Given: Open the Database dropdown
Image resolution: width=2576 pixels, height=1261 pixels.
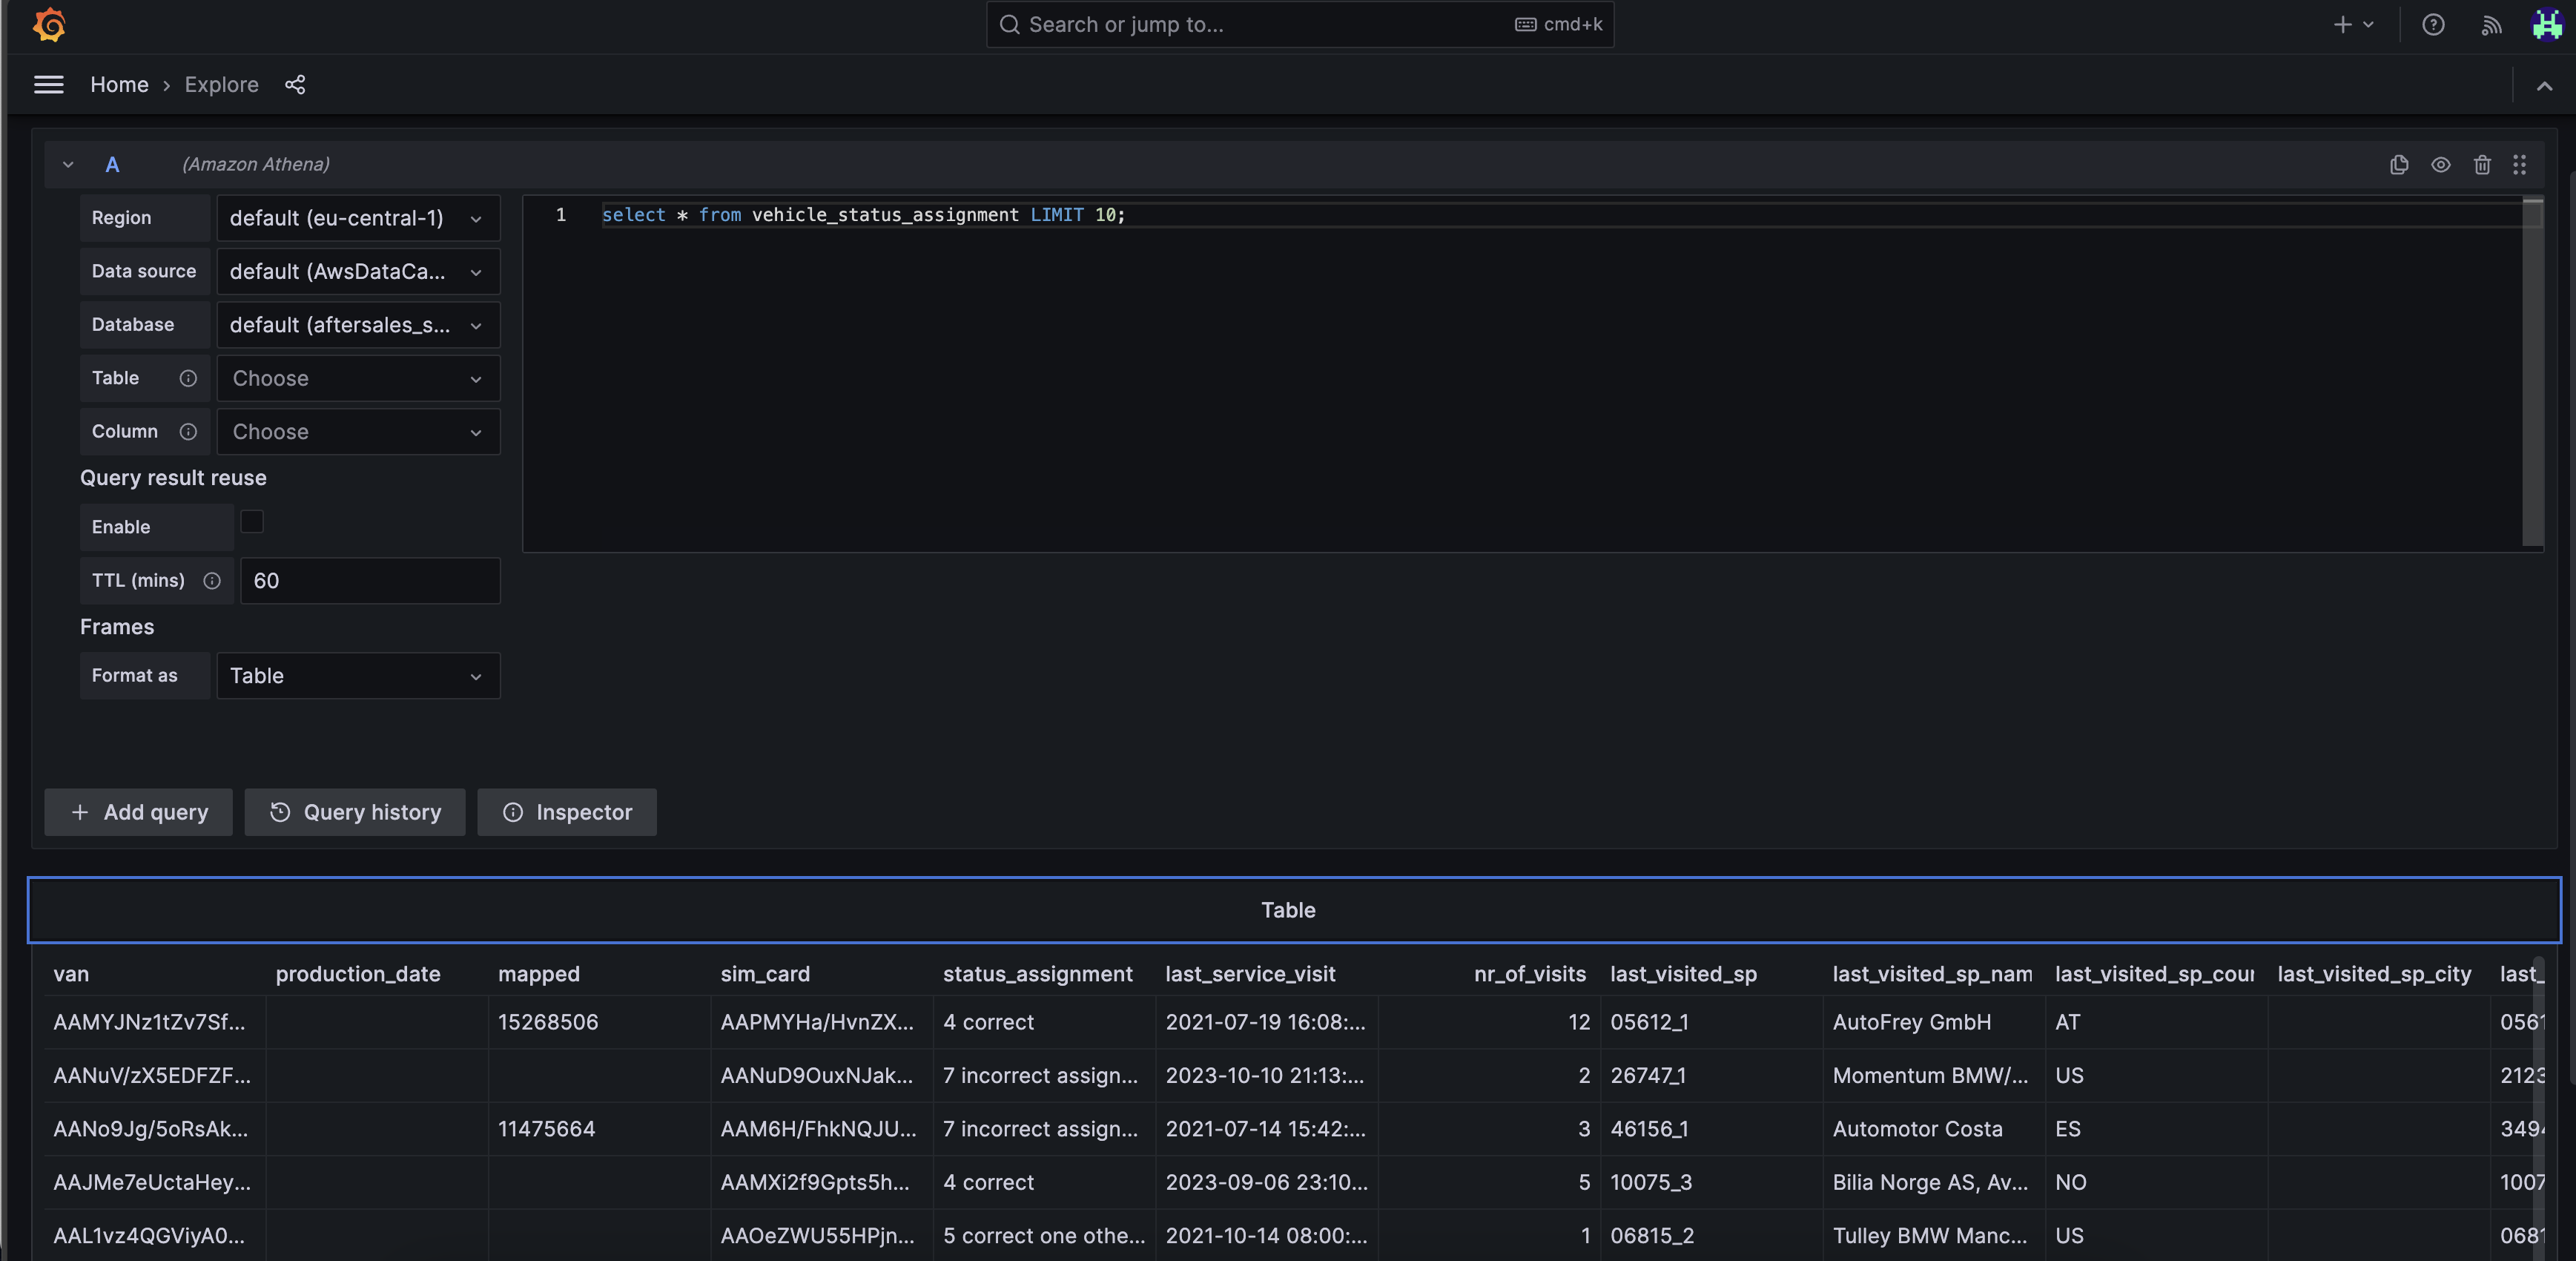Looking at the screenshot, I should point(358,325).
